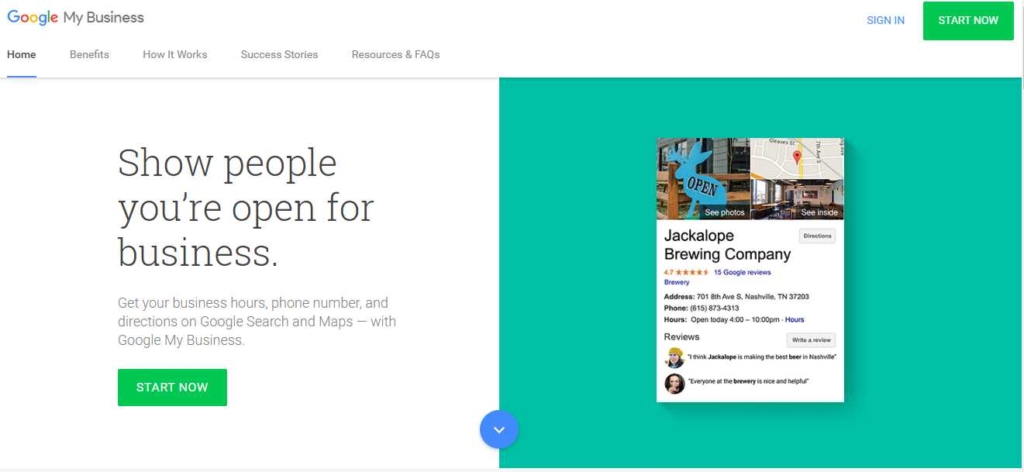Go to Success Stories tab

tap(280, 55)
